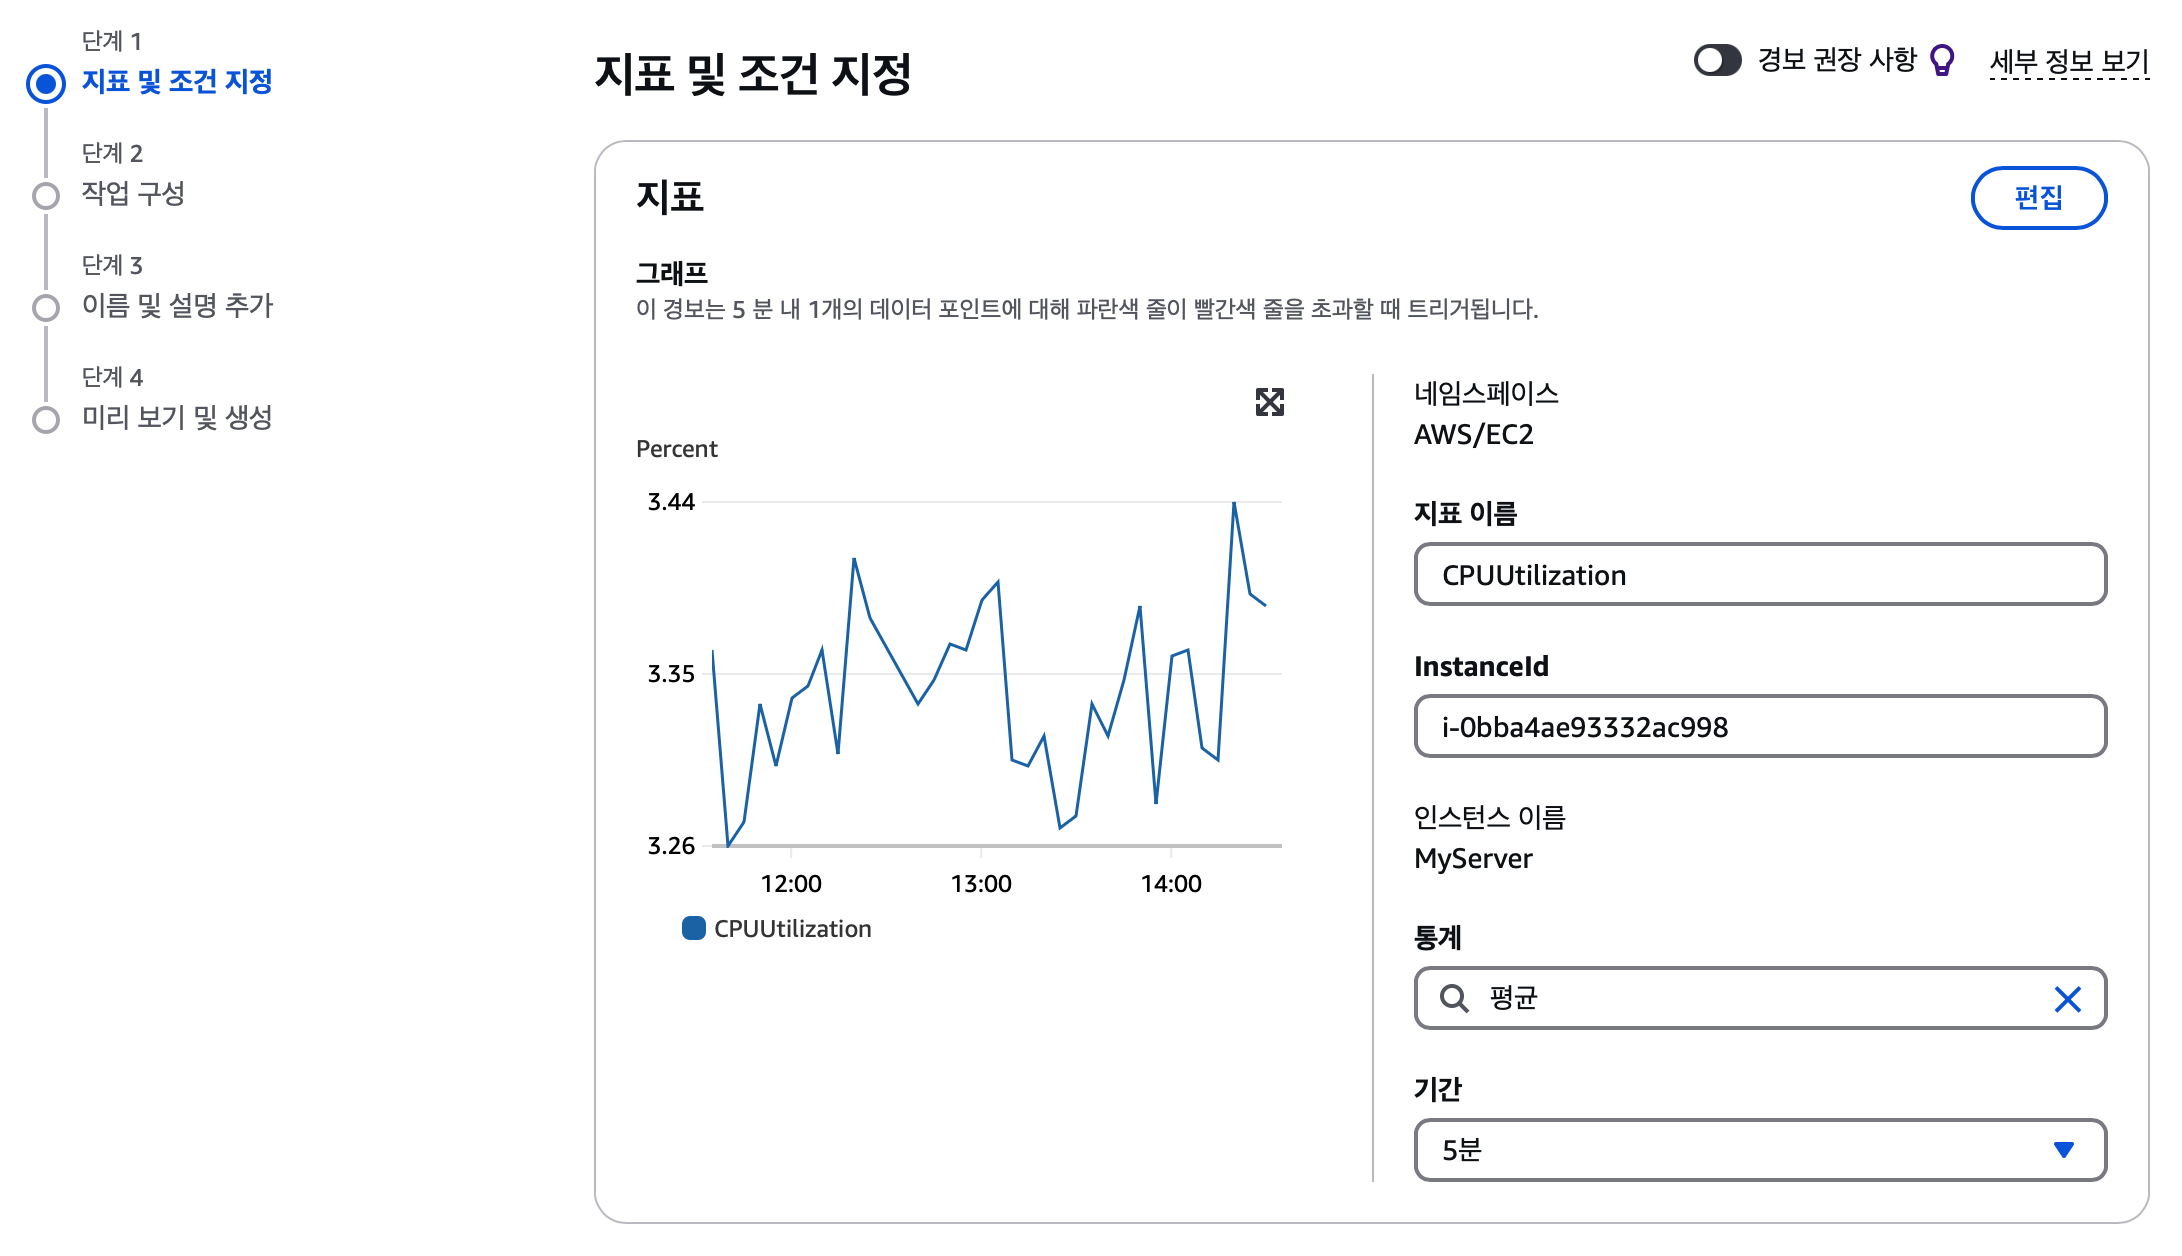
Task: Select step 3 이름 및 설명 추가 circle
Action: 46,307
